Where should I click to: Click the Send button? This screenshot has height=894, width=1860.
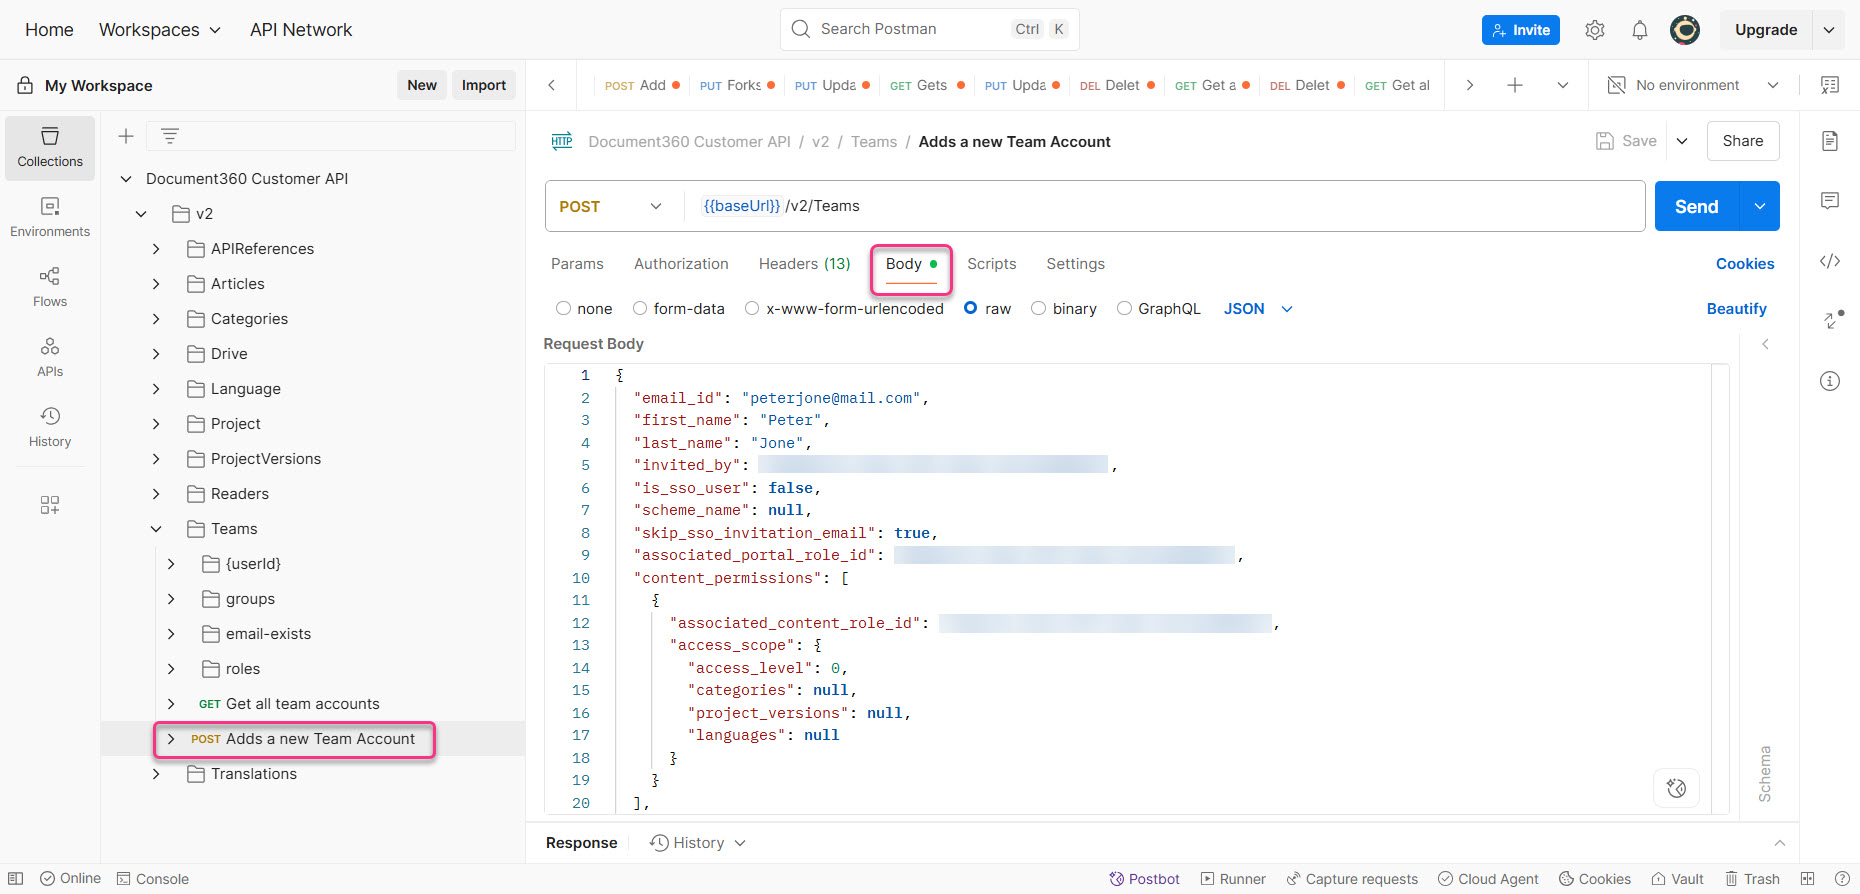pos(1697,206)
